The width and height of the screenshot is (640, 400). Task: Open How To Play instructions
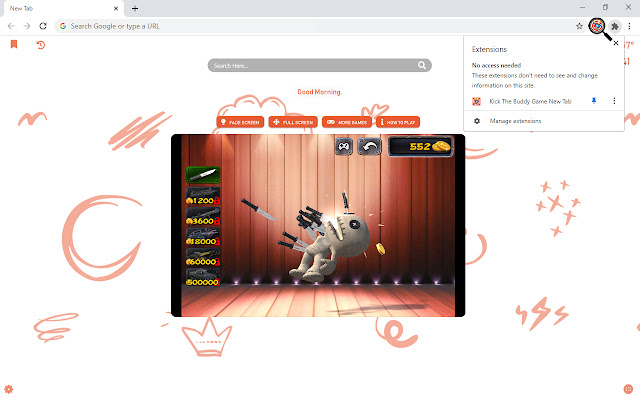pos(398,122)
